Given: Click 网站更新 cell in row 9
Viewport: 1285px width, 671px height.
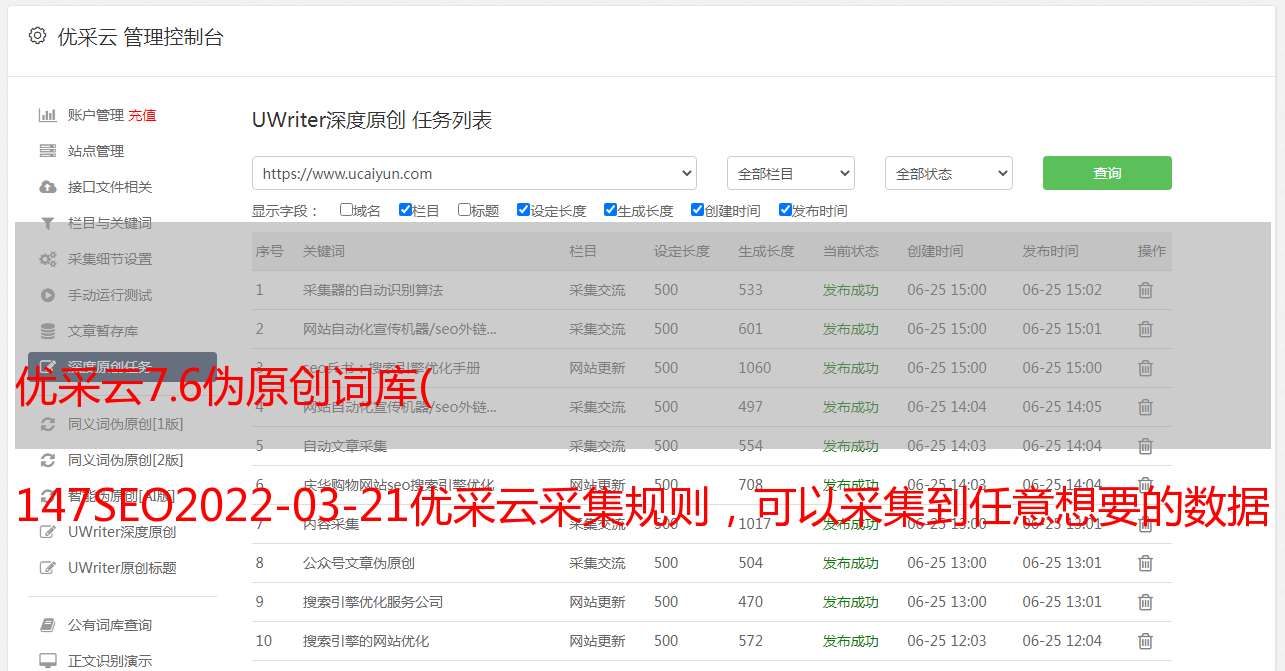Looking at the screenshot, I should click(597, 602).
